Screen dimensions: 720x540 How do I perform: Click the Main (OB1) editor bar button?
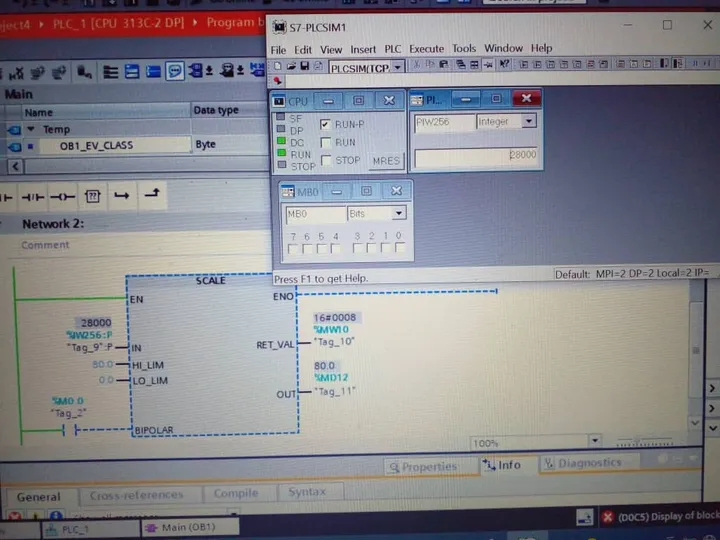(x=188, y=528)
